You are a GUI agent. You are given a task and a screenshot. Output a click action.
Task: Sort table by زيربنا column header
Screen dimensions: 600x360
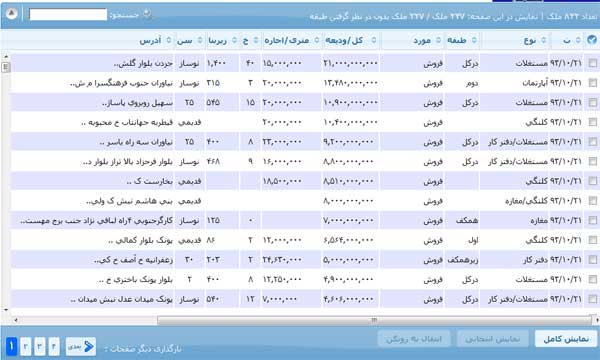pyautogui.click(x=217, y=40)
